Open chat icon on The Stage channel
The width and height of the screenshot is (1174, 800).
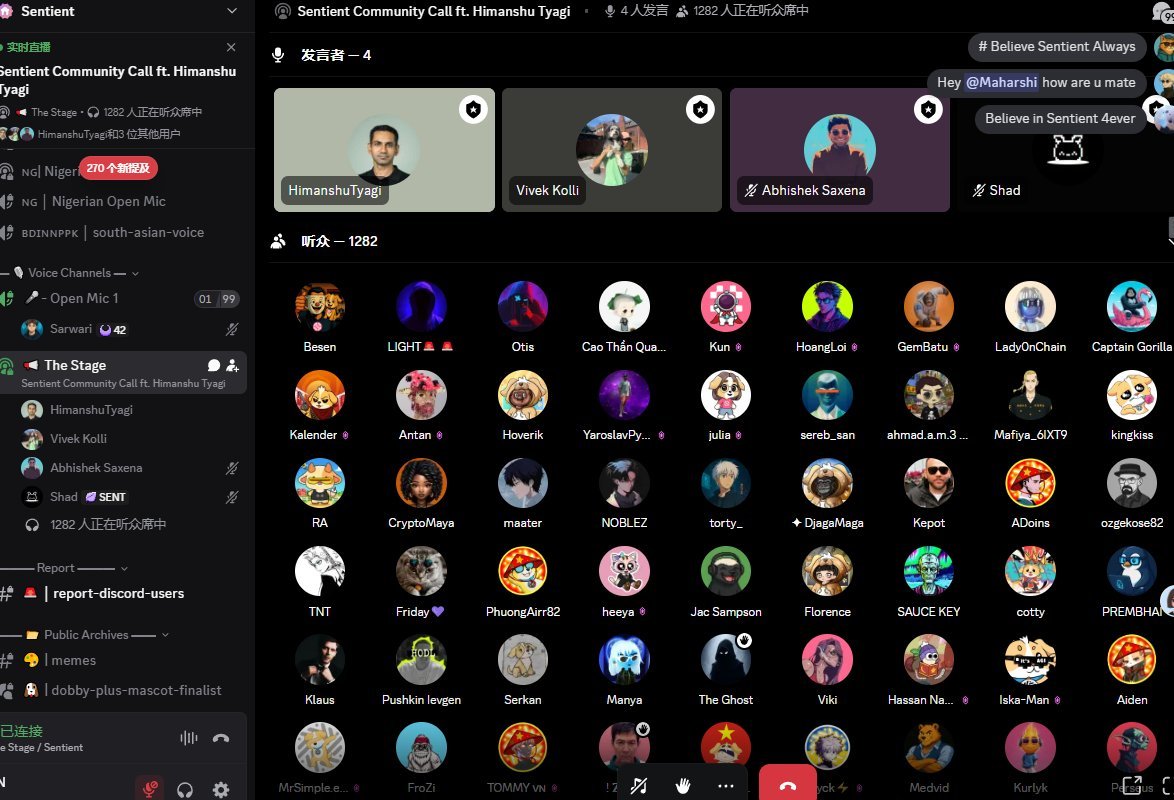[x=213, y=366]
